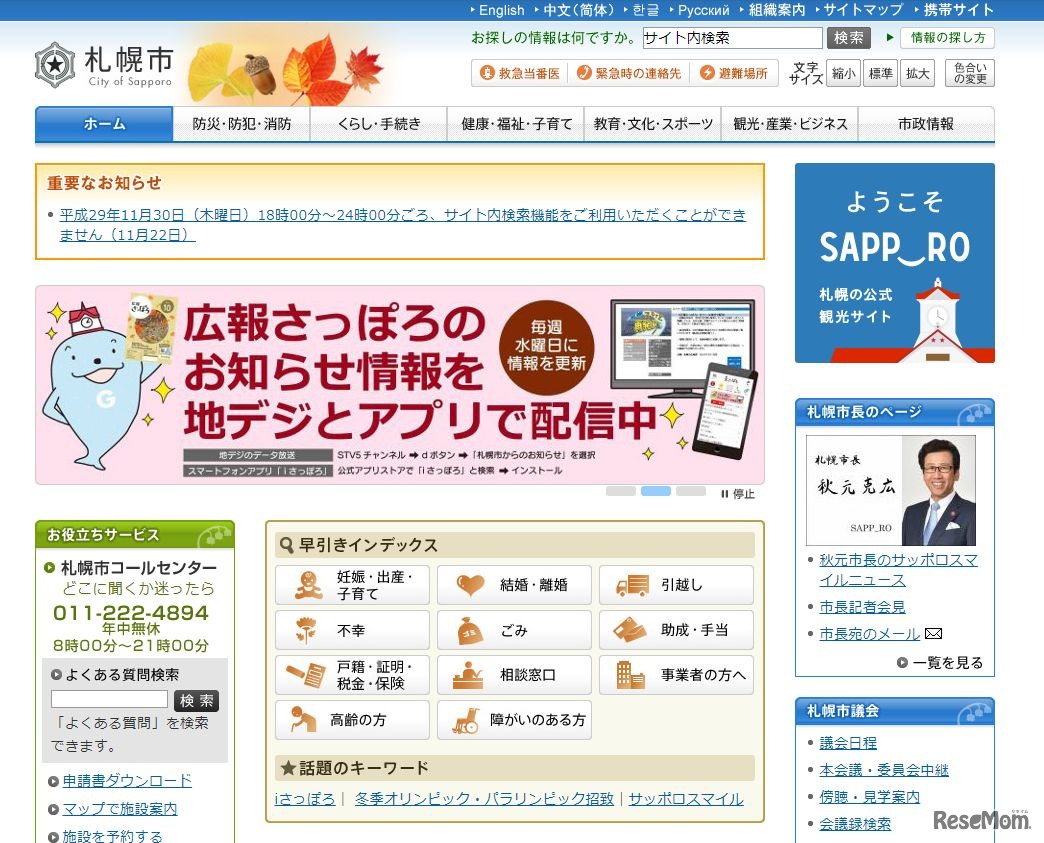Open pregnancy and childcare (妊娠・出産・子育て) index

point(352,585)
